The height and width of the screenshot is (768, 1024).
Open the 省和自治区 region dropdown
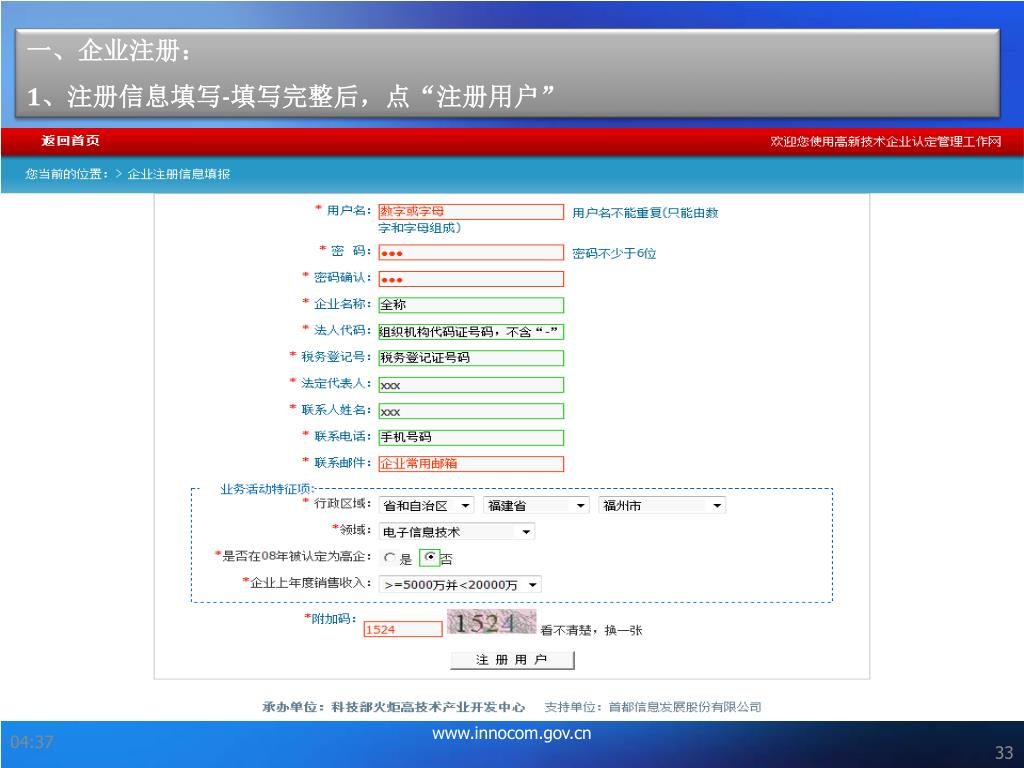click(x=427, y=506)
